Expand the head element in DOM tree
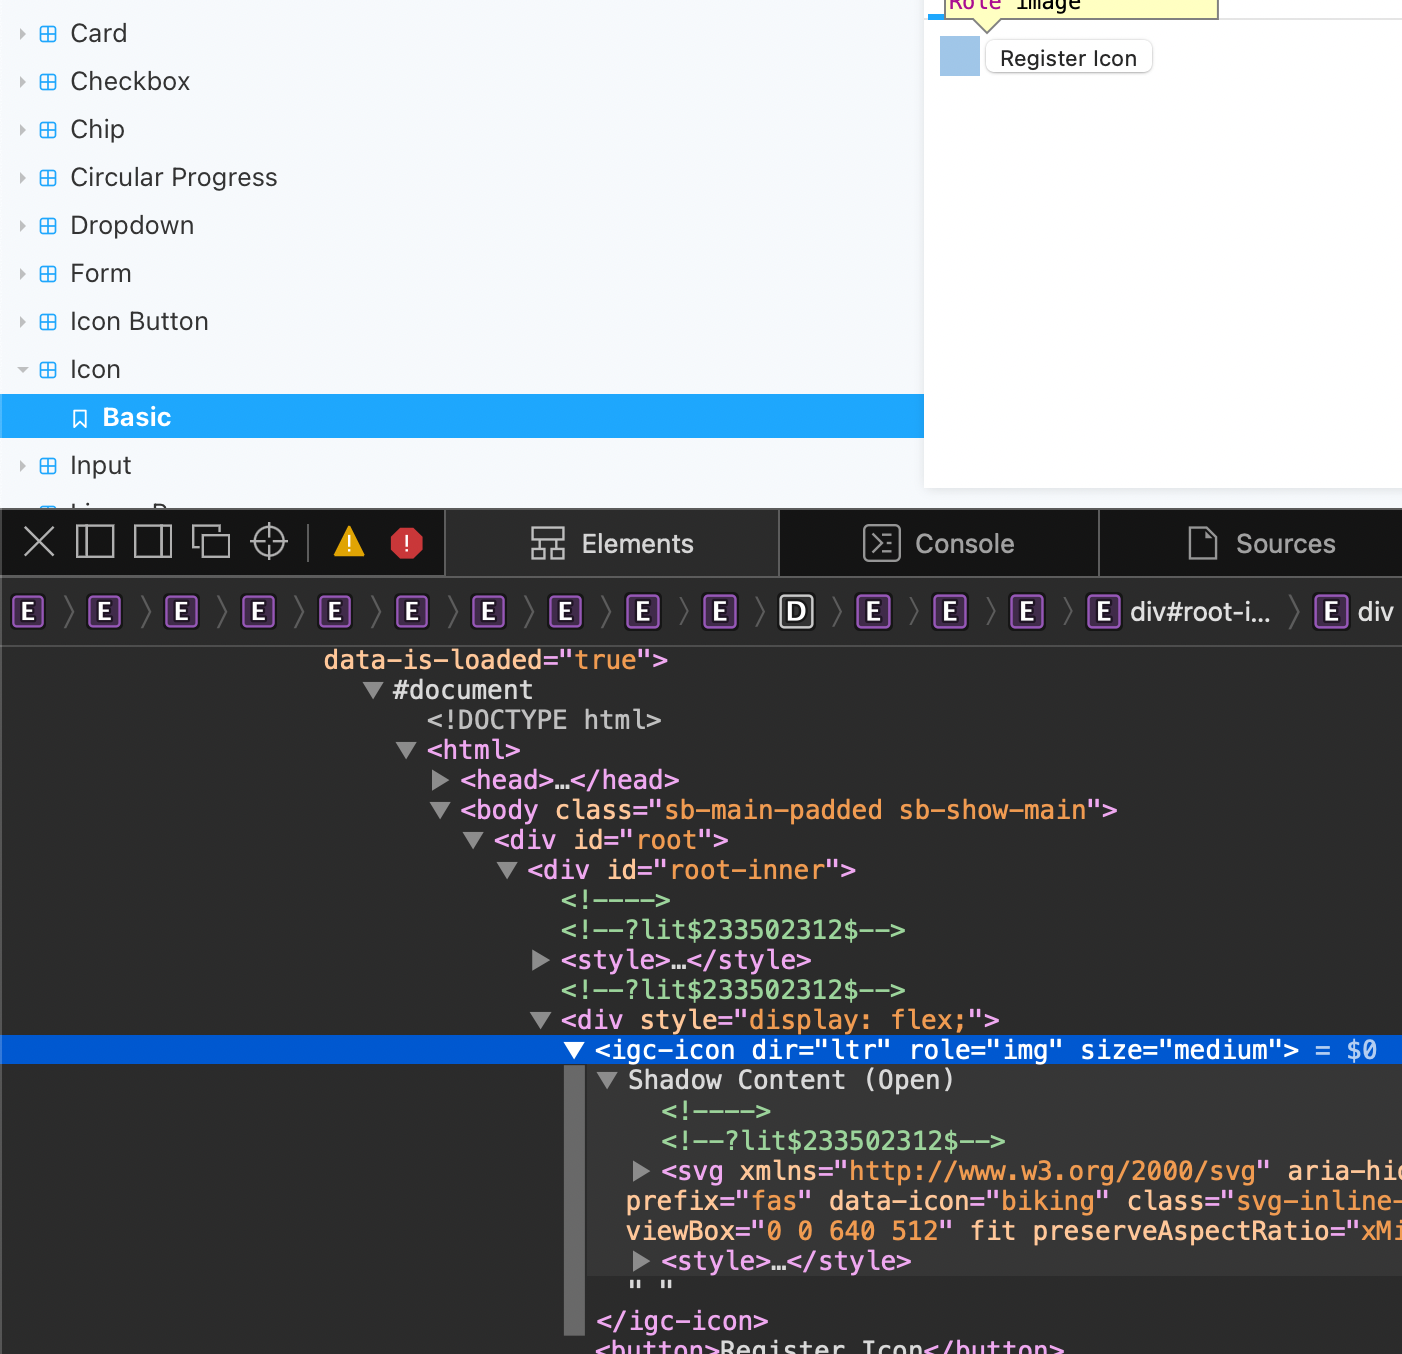 pyautogui.click(x=440, y=780)
